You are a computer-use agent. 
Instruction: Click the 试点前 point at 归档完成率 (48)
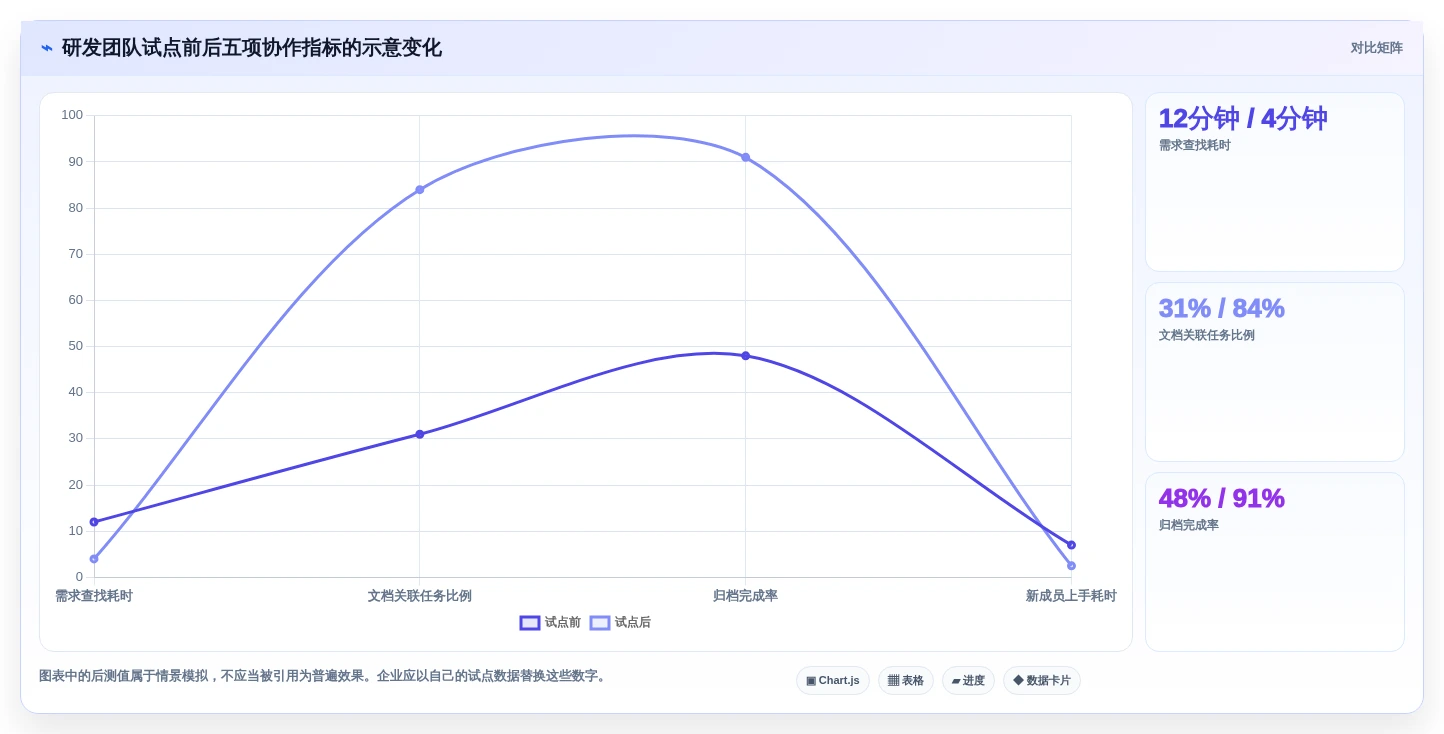[745, 355]
